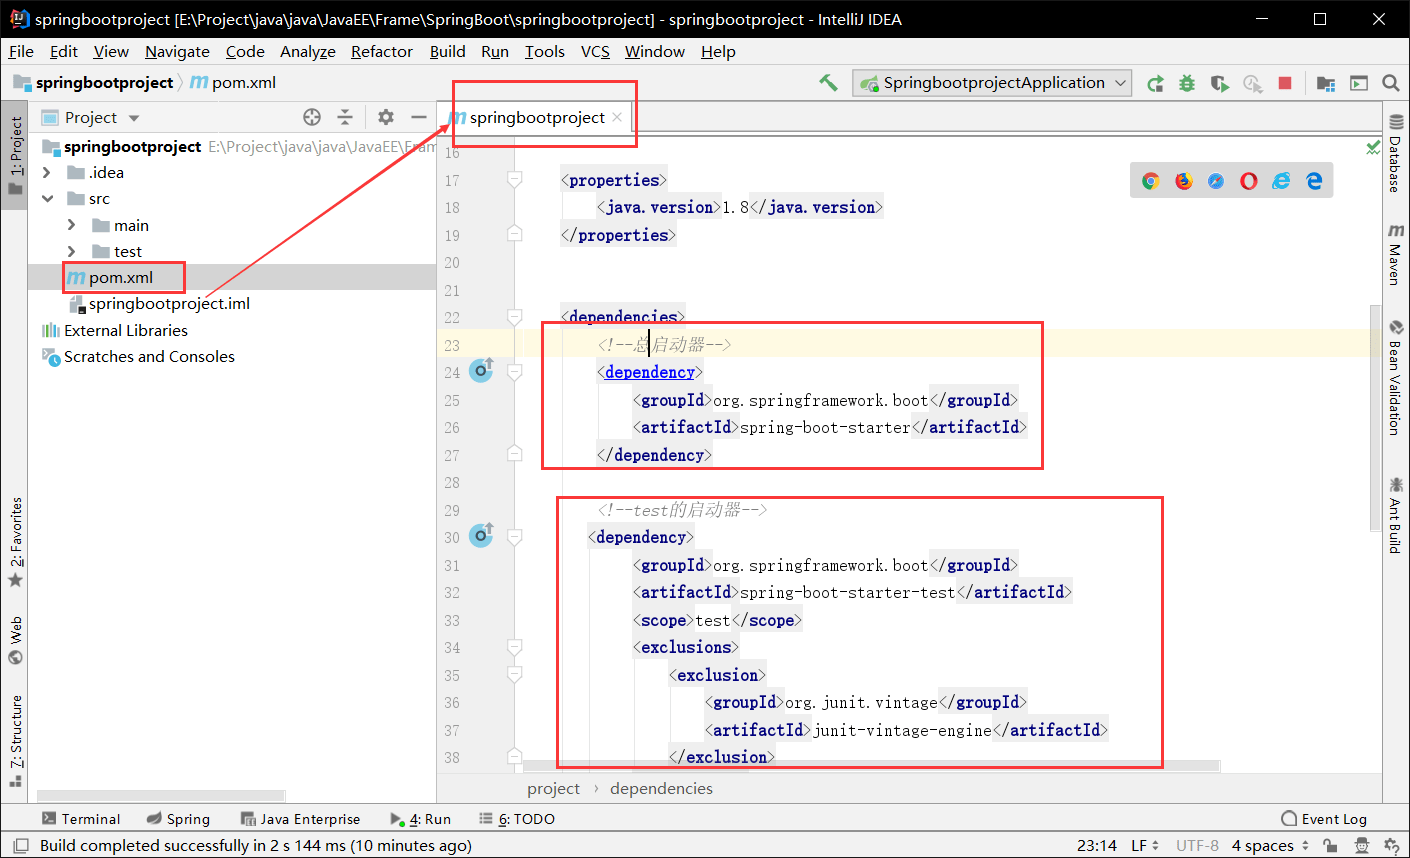The height and width of the screenshot is (858, 1410).
Task: Open the Refactor menu
Action: coord(381,51)
